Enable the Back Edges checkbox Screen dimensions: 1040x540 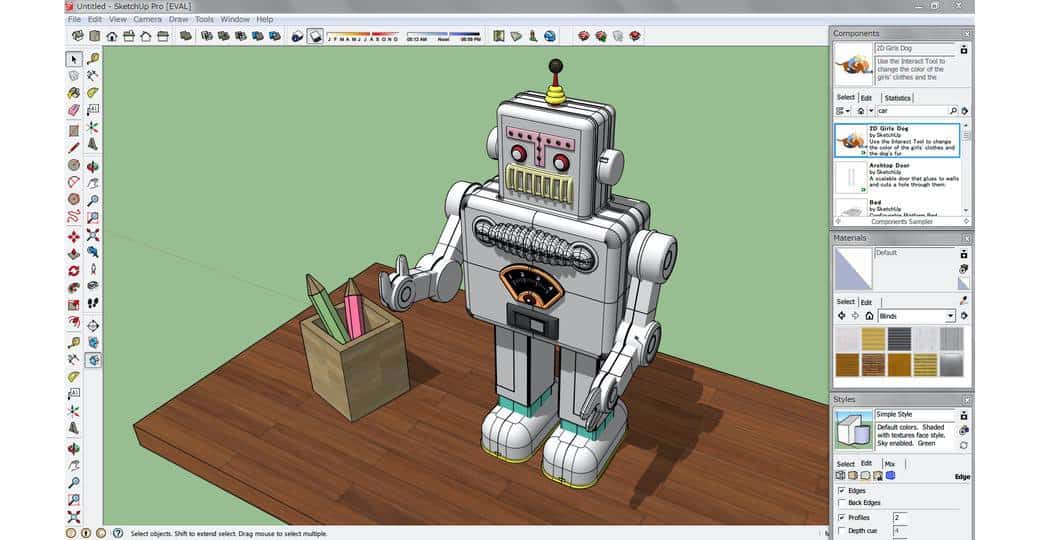842,503
